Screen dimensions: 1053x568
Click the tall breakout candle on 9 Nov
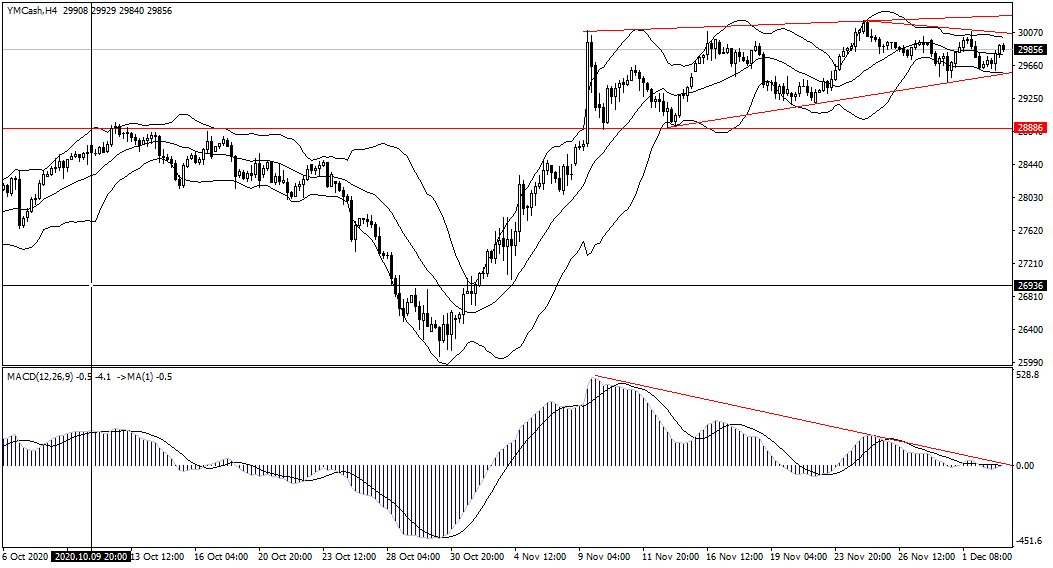point(588,80)
